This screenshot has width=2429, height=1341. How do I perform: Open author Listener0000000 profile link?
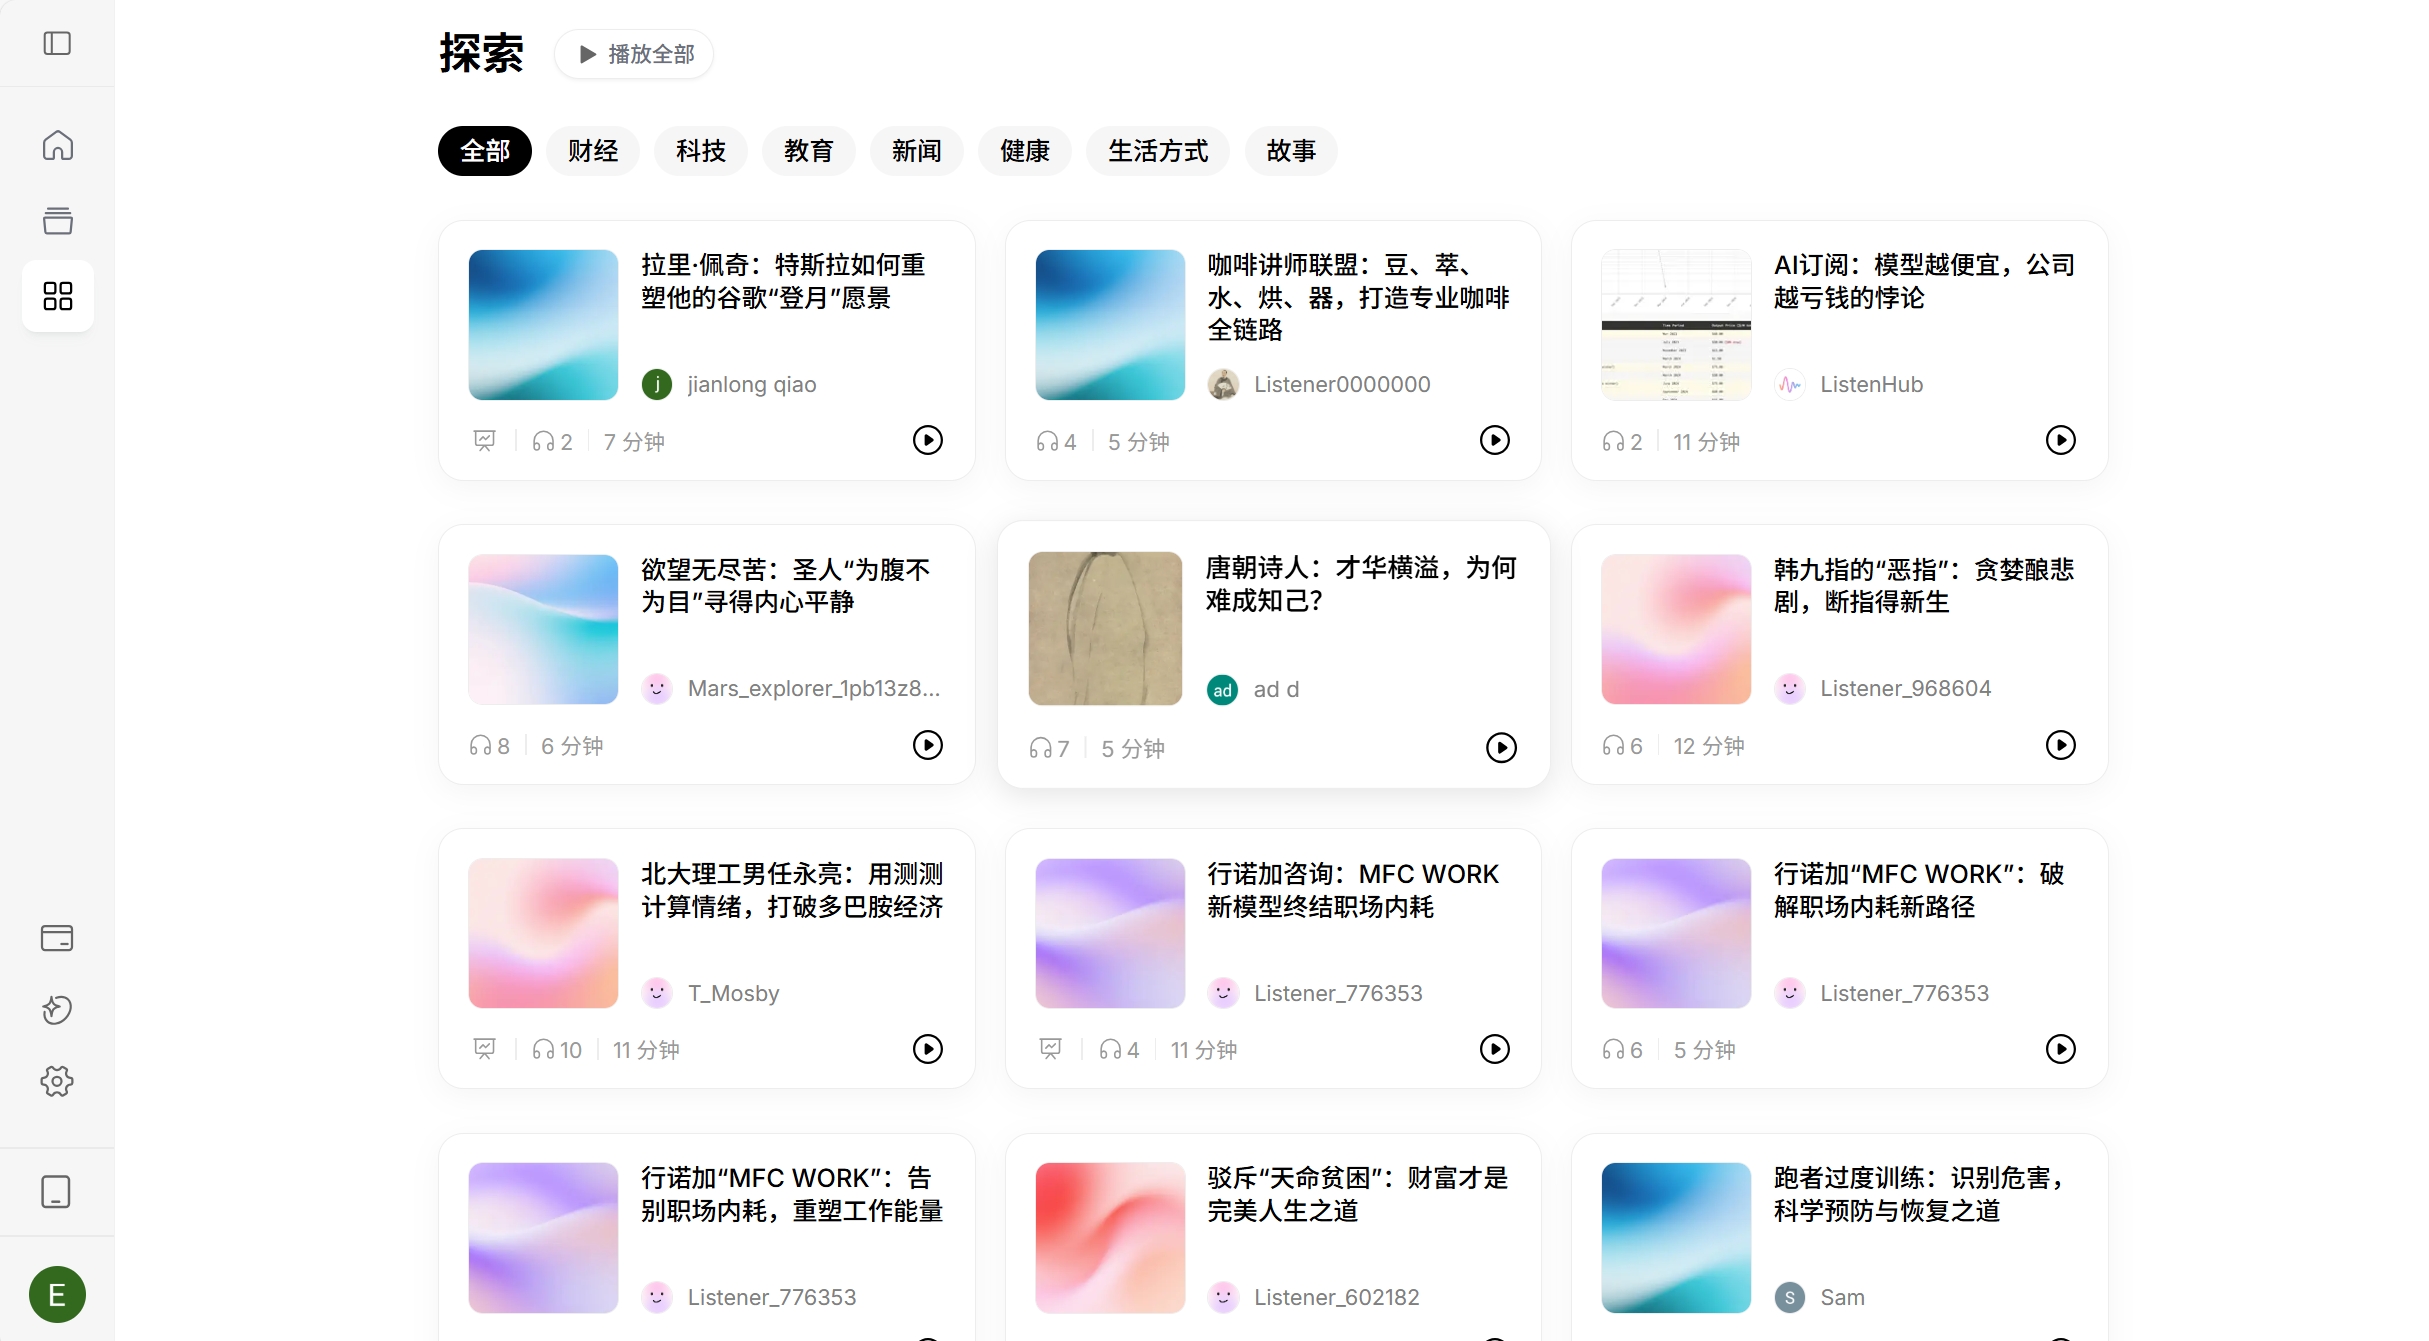pyautogui.click(x=1342, y=384)
